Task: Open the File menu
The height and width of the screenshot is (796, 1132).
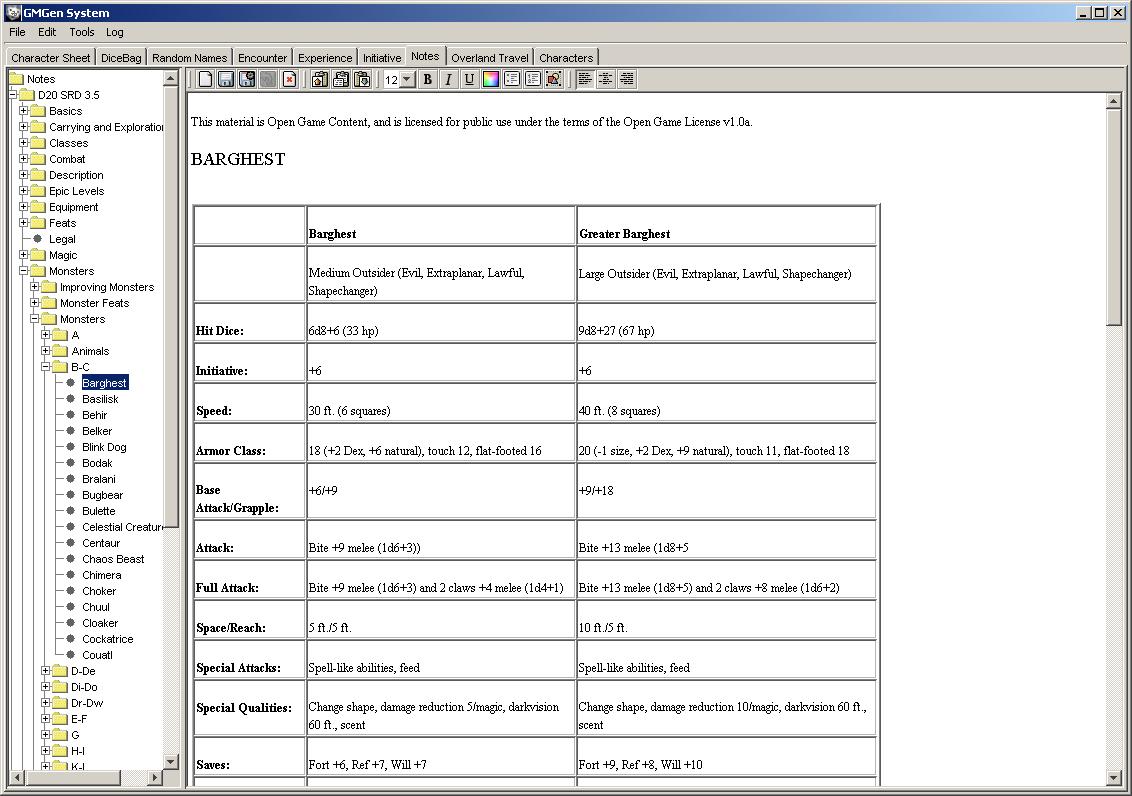Action: tap(17, 32)
